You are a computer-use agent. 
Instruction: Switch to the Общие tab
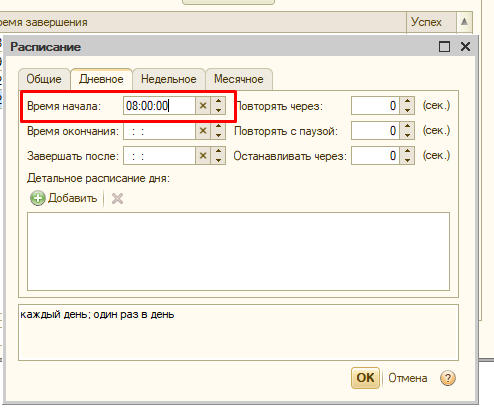pyautogui.click(x=44, y=79)
